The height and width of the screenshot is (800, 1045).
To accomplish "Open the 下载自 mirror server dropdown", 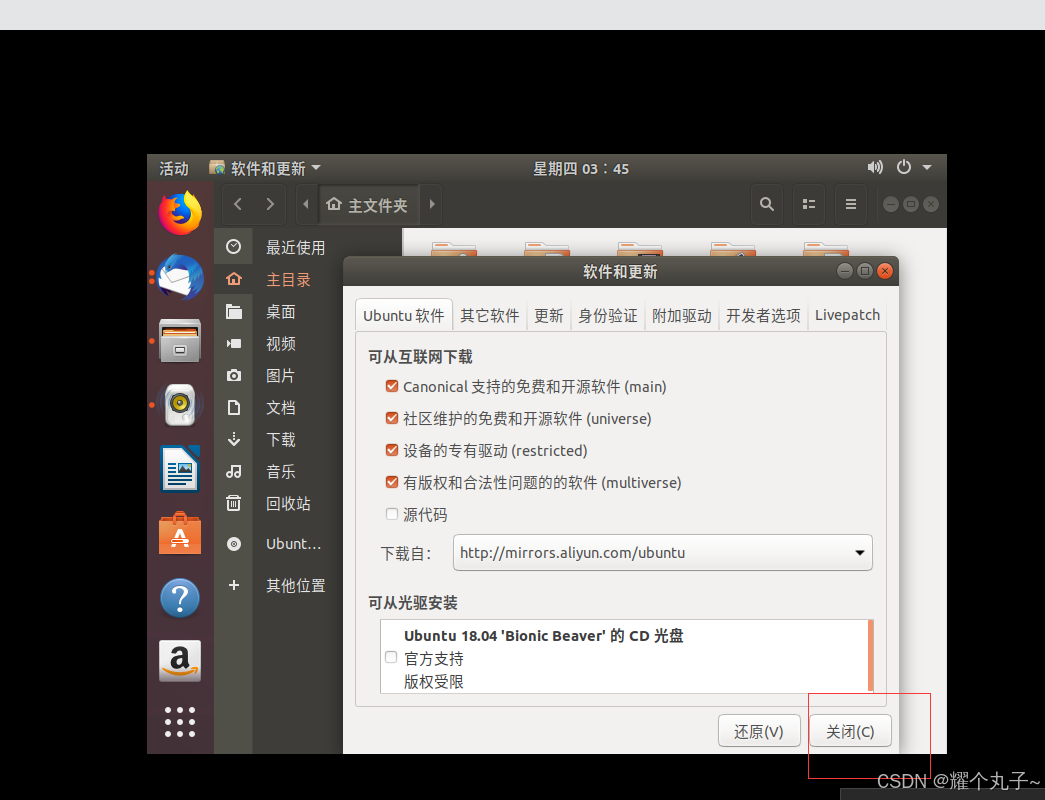I will [x=662, y=553].
